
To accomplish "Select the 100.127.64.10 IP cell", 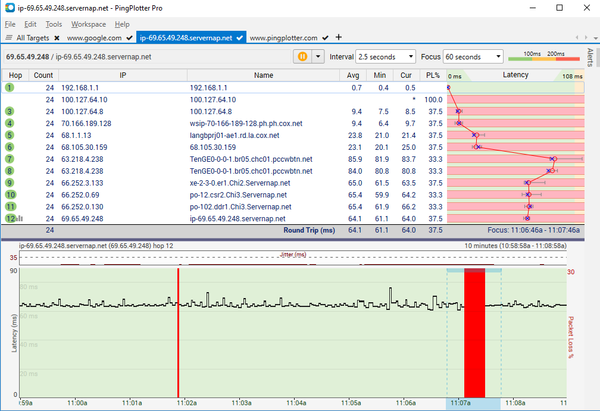I will pyautogui.click(x=84, y=99).
